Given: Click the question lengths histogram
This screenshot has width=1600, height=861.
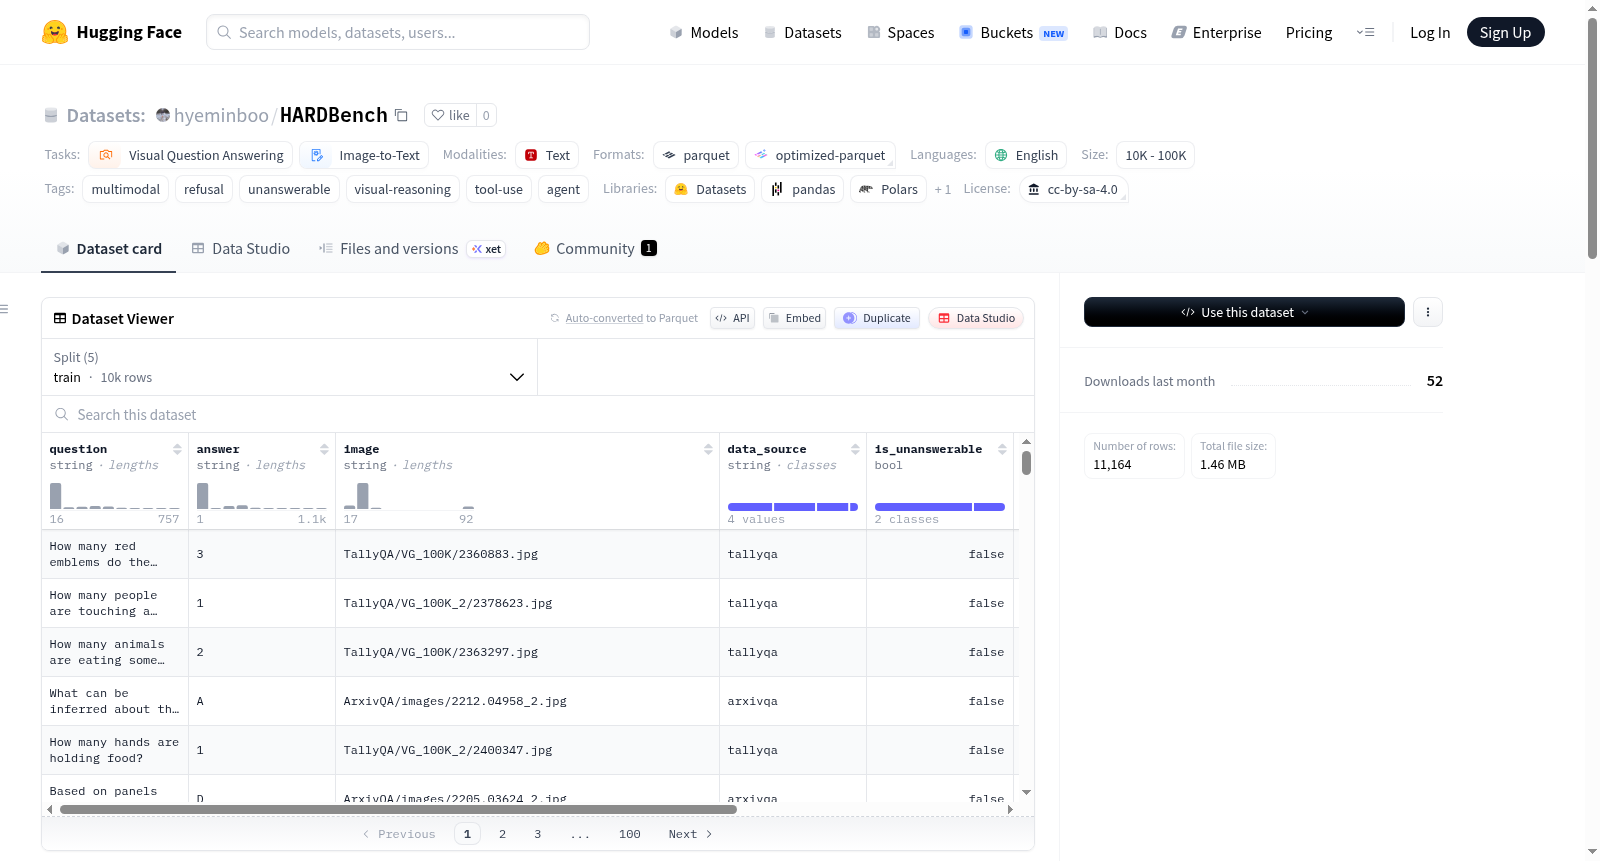Looking at the screenshot, I should [x=114, y=495].
